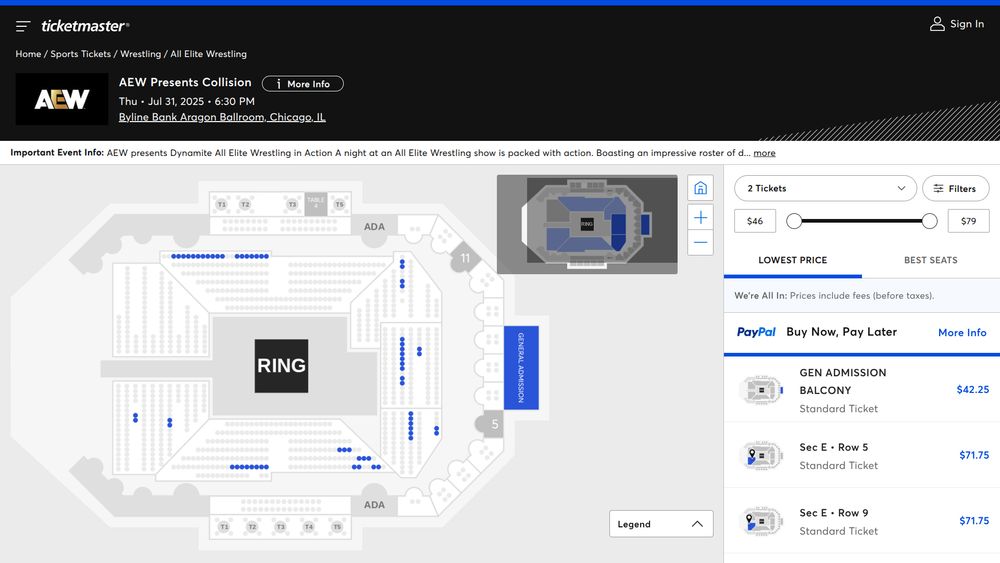Click the lower ADA section label
The image size is (1000, 563).
[x=374, y=504]
